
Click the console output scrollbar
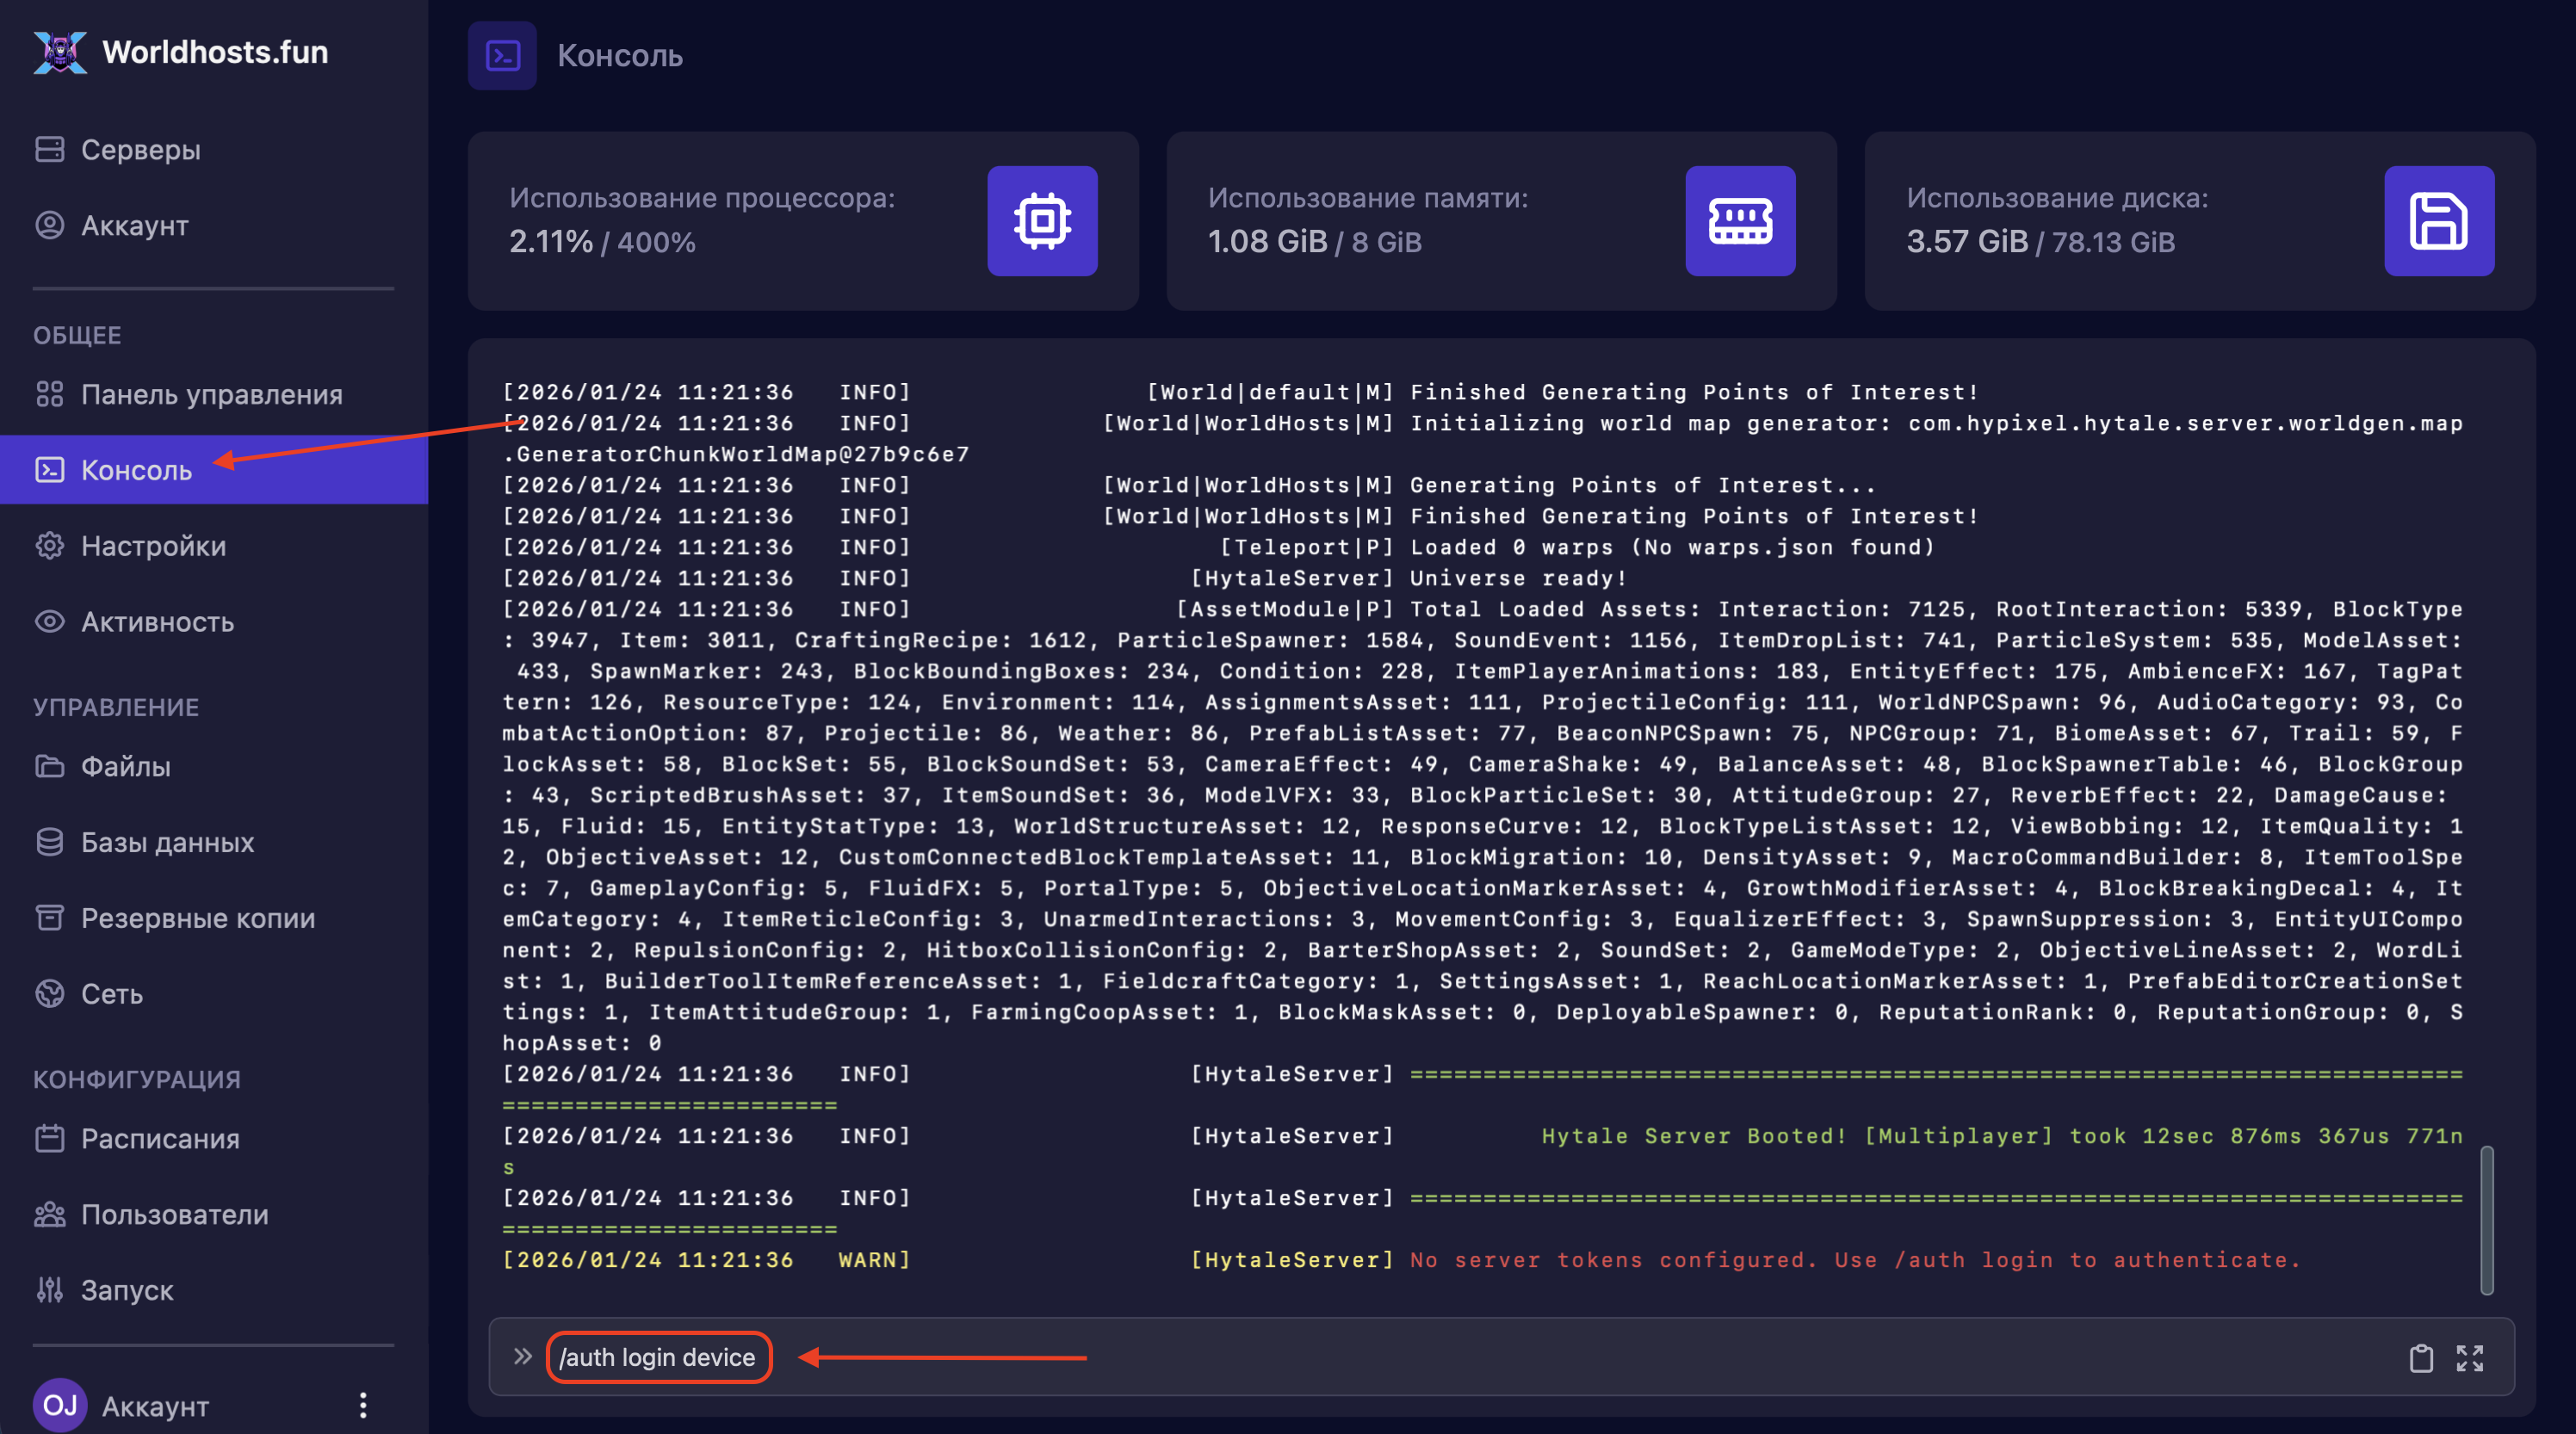pos(2486,1220)
